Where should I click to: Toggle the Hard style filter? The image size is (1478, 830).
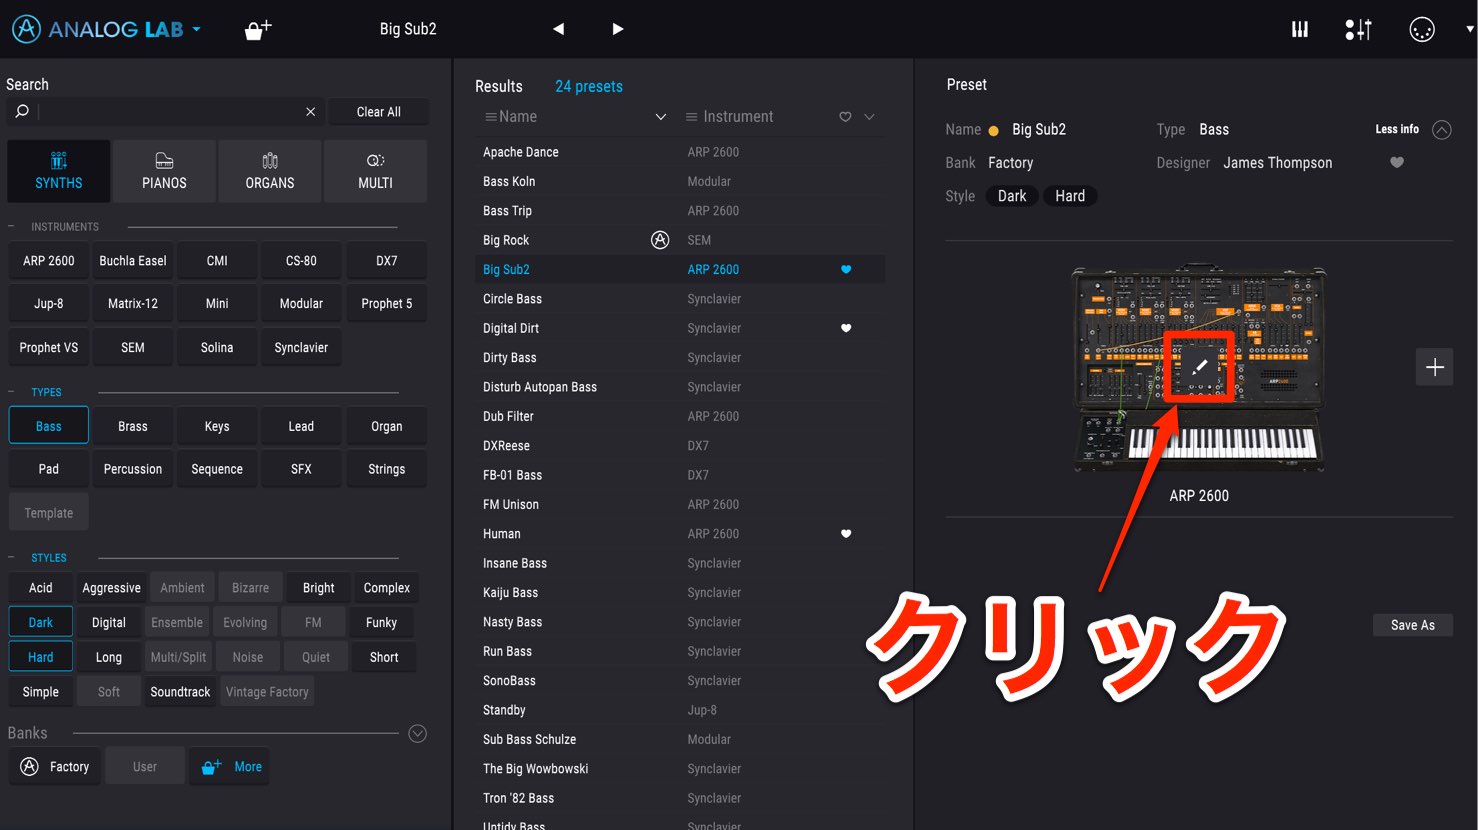pos(41,657)
